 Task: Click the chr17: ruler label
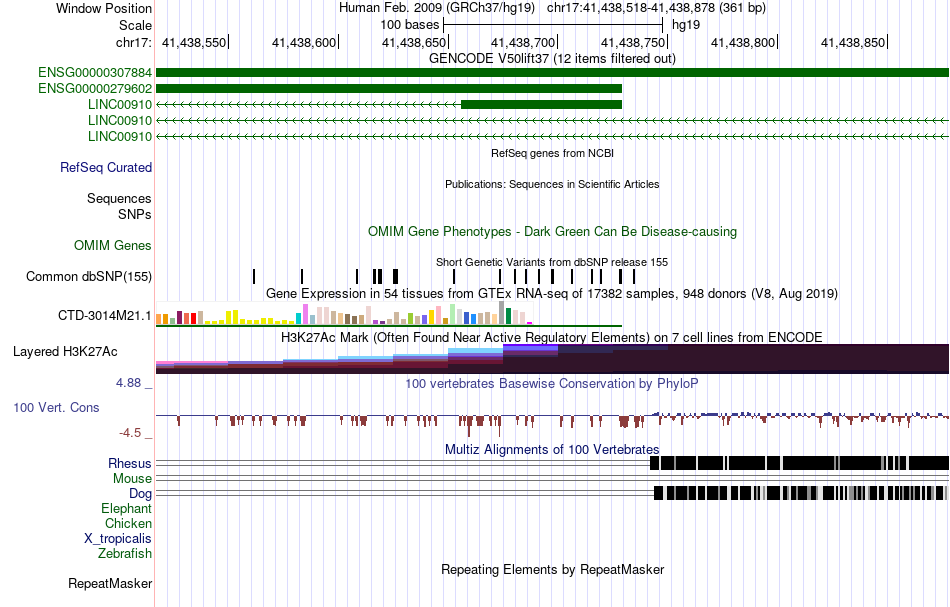pos(133,42)
